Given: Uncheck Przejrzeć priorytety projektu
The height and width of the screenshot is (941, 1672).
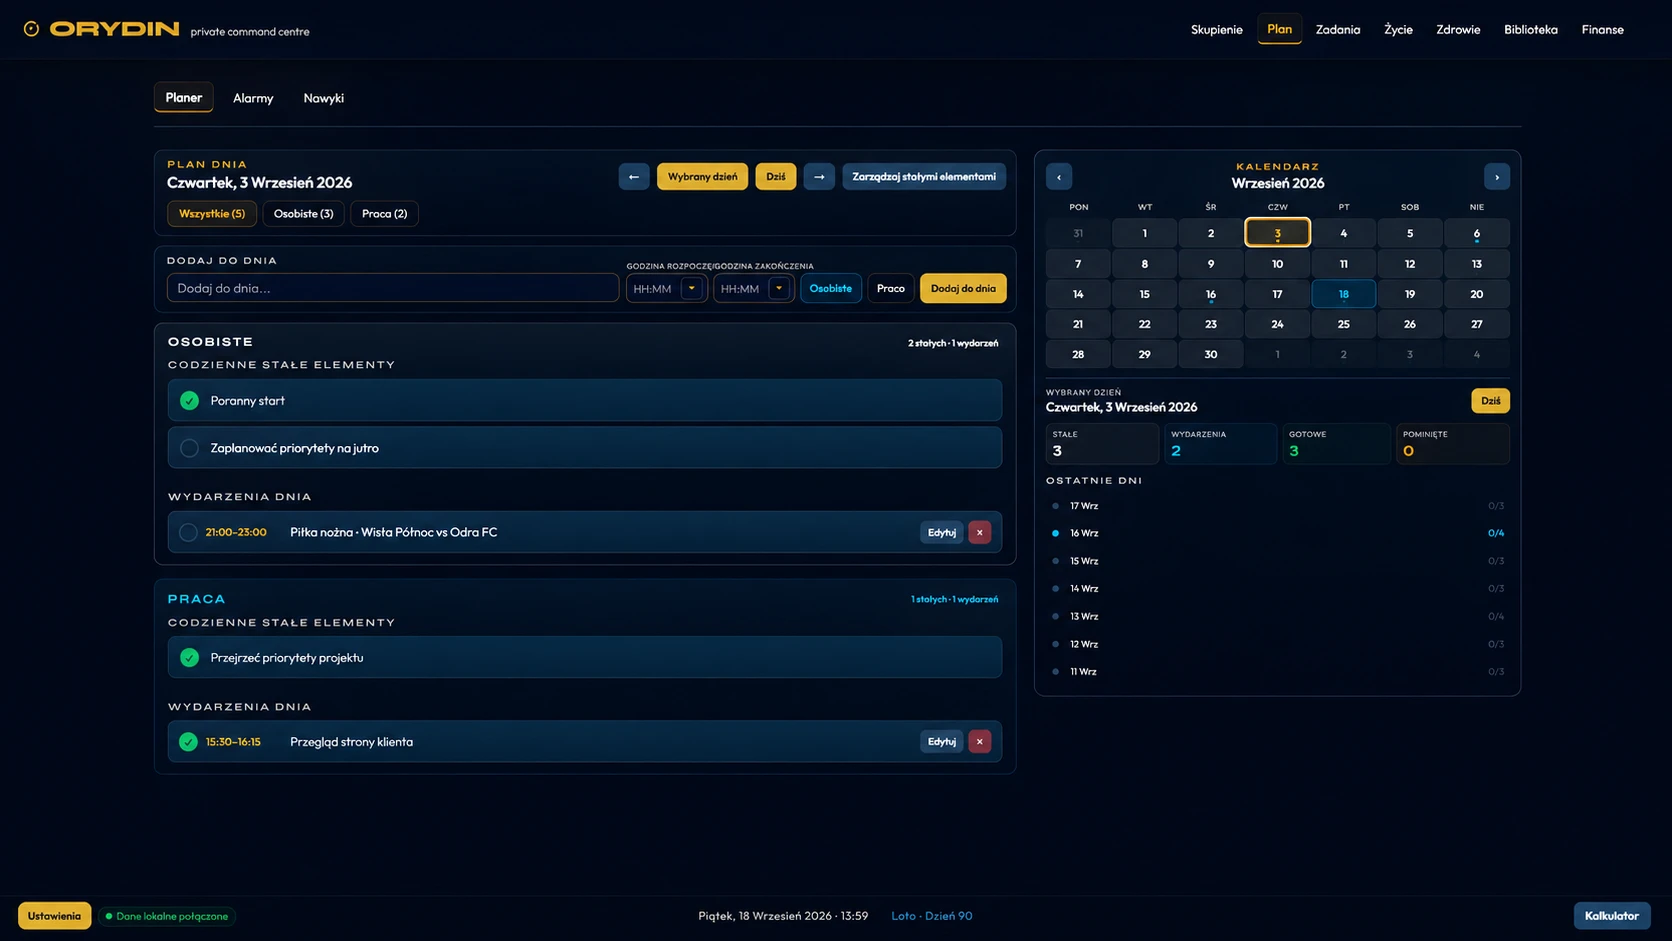Looking at the screenshot, I should pyautogui.click(x=189, y=657).
